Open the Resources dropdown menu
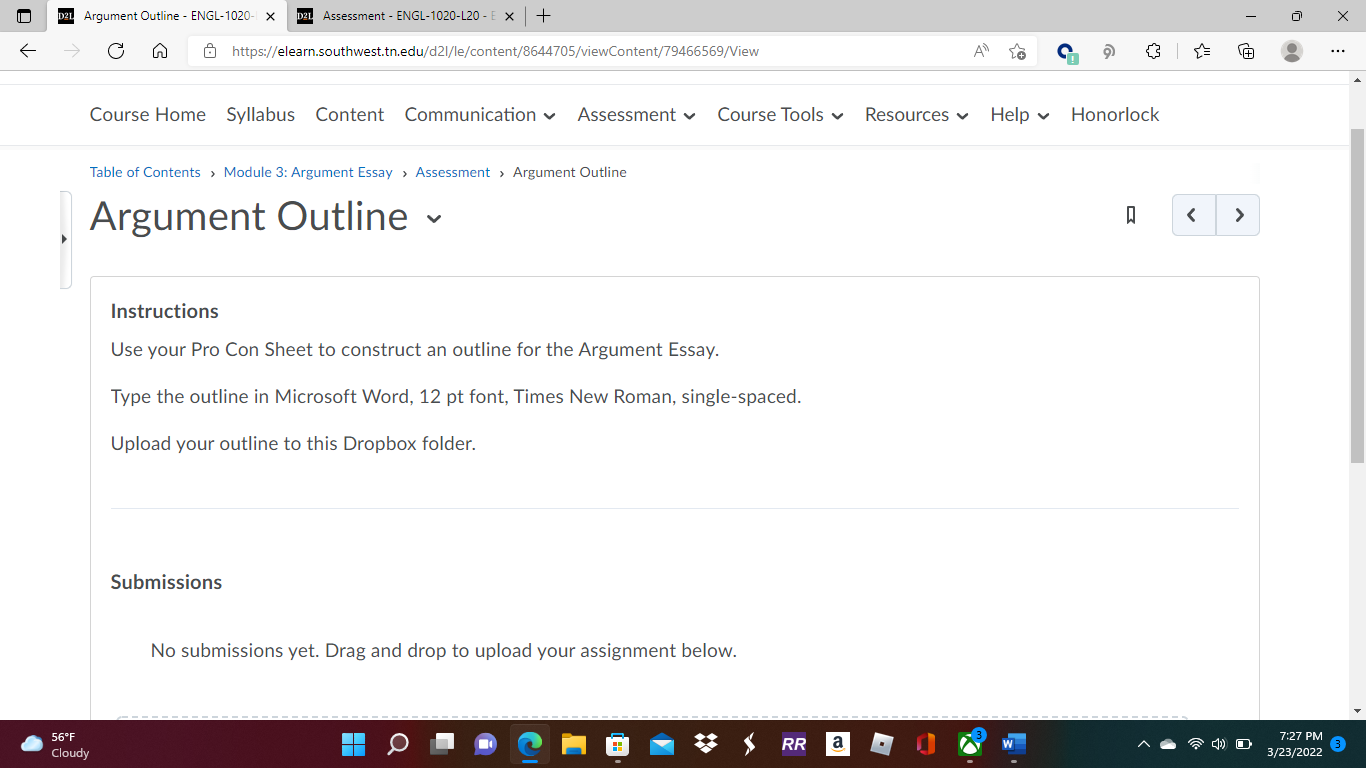Viewport: 1366px width, 768px height. pos(917,115)
